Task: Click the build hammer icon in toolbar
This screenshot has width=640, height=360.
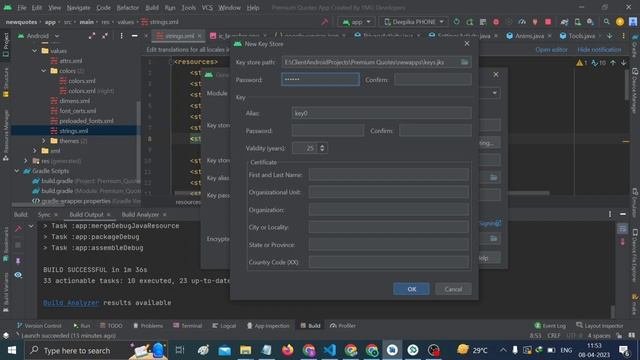Action: coord(324,22)
